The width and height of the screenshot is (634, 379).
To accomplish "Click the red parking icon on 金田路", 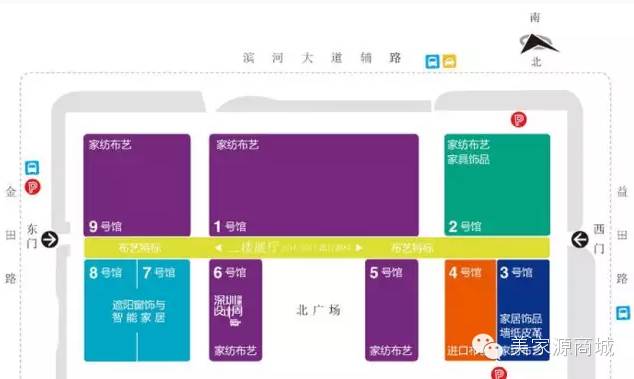I will pos(33,187).
